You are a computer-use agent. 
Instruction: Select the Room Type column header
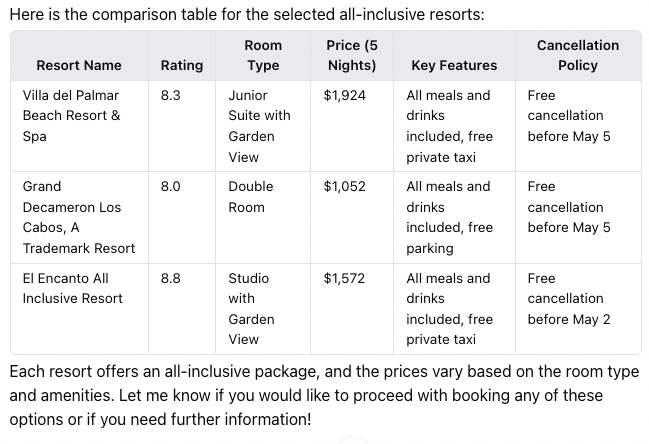click(x=263, y=55)
